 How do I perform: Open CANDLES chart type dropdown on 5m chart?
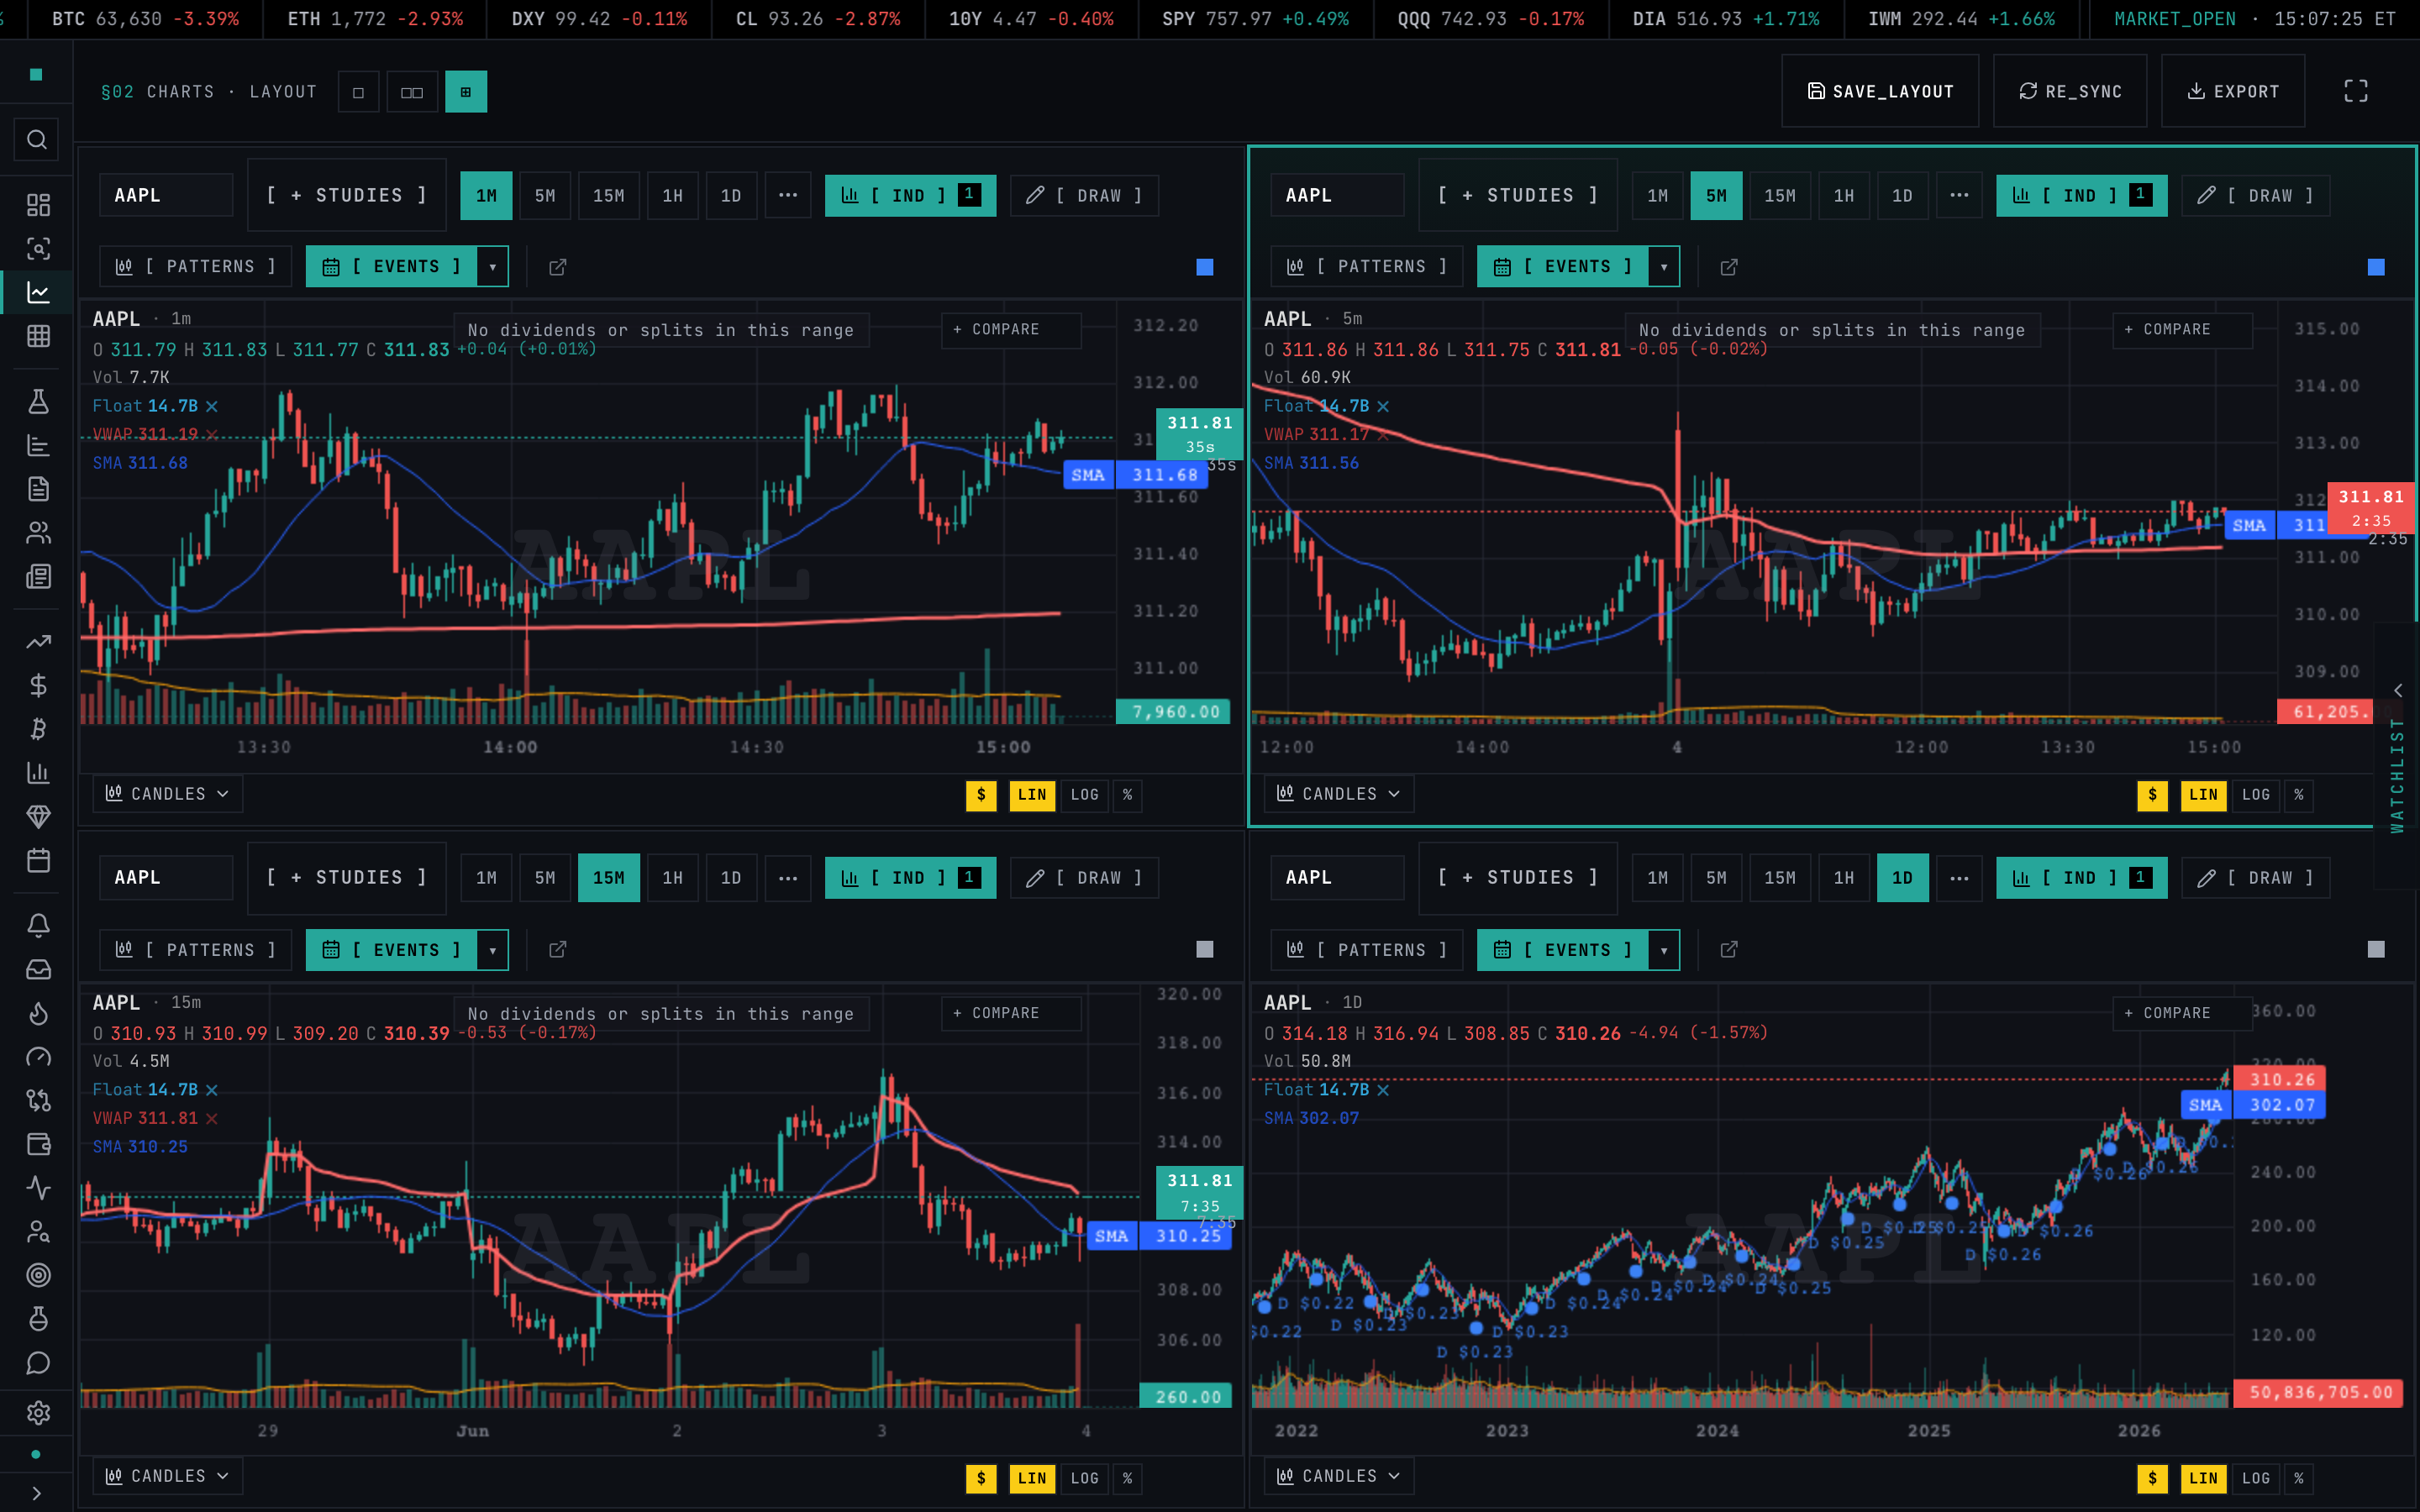coord(1339,794)
